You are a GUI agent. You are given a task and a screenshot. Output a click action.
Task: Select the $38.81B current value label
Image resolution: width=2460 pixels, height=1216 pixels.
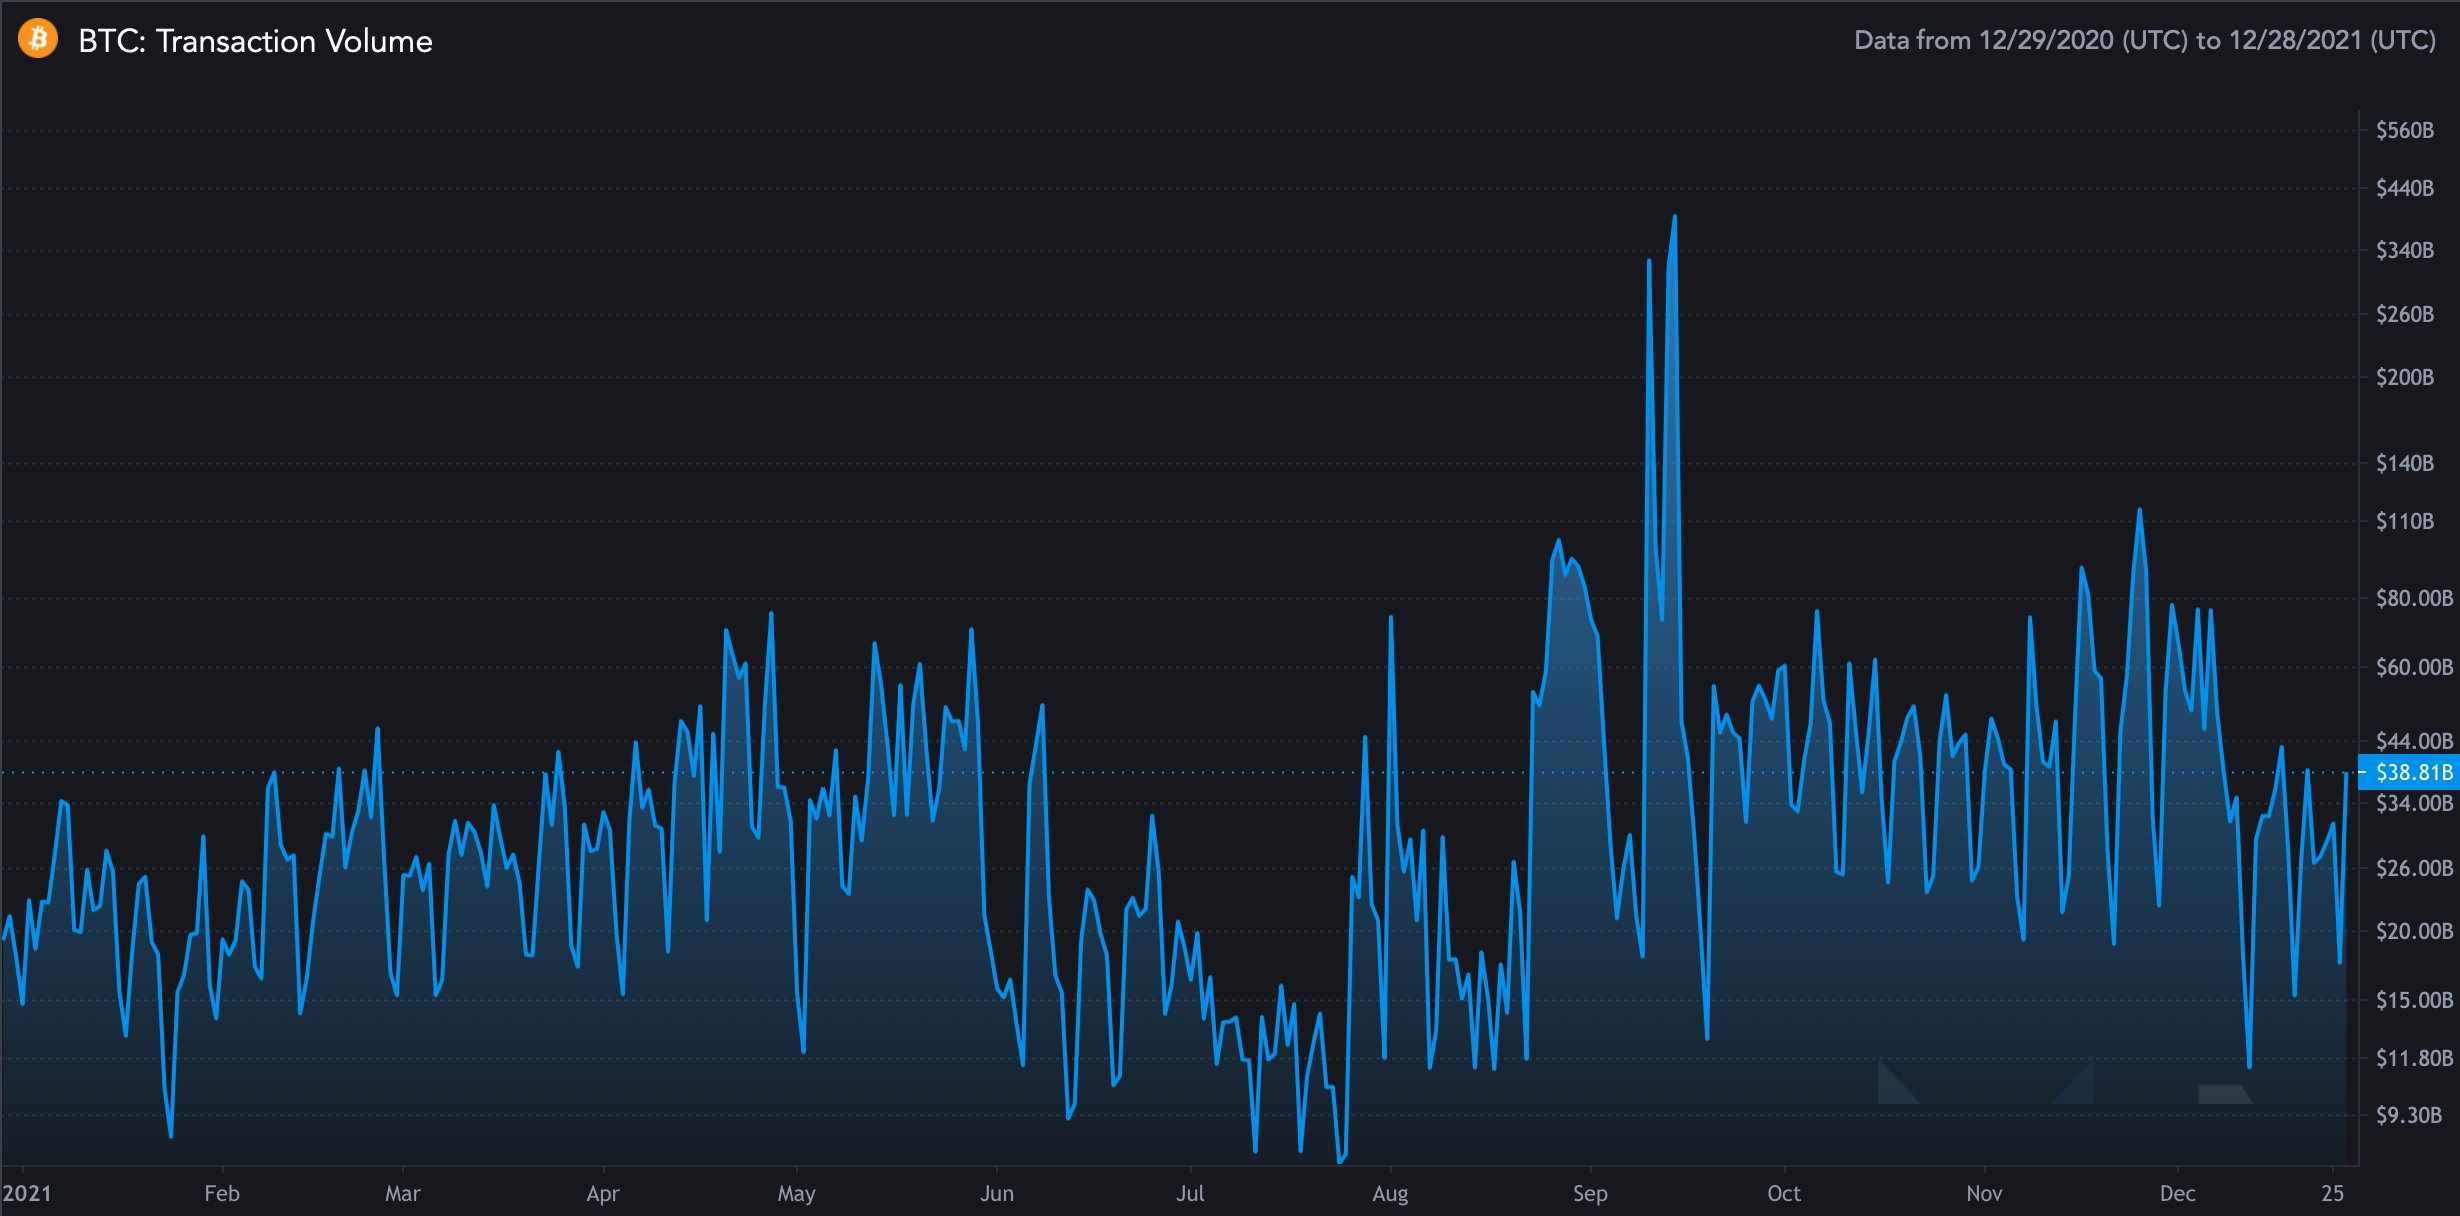click(2409, 772)
